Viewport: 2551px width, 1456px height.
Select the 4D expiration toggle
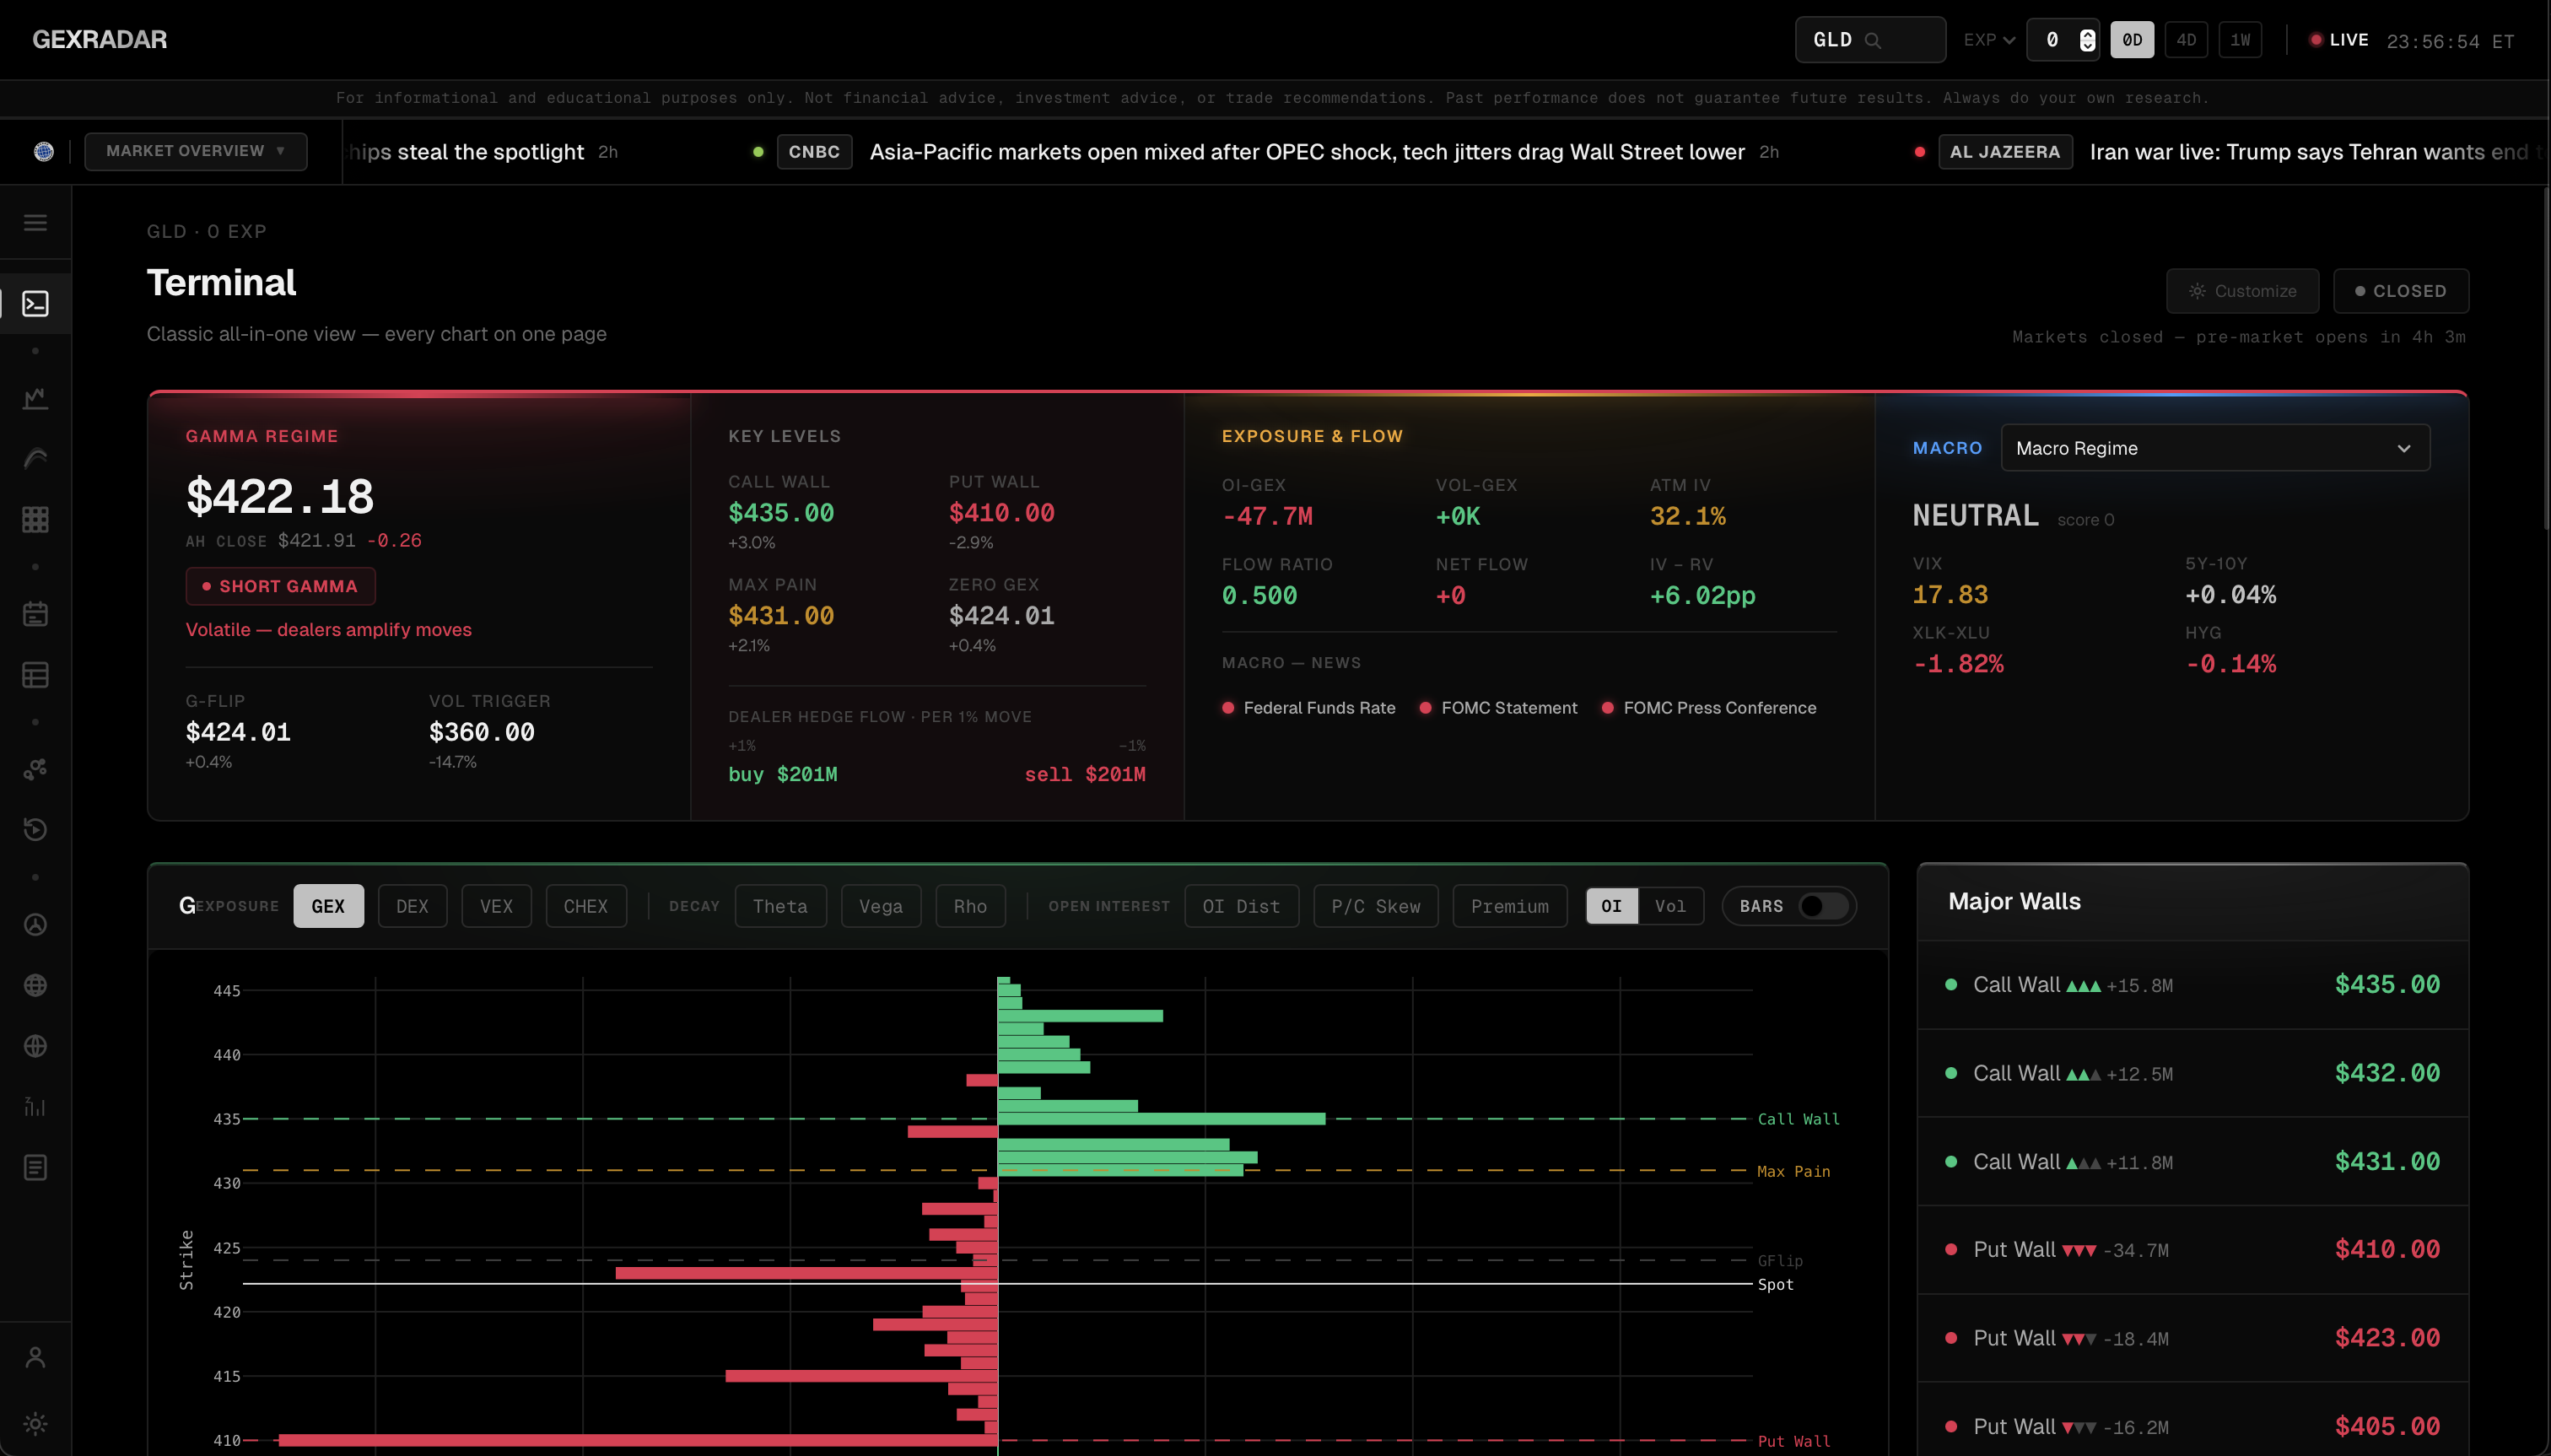(x=2186, y=40)
